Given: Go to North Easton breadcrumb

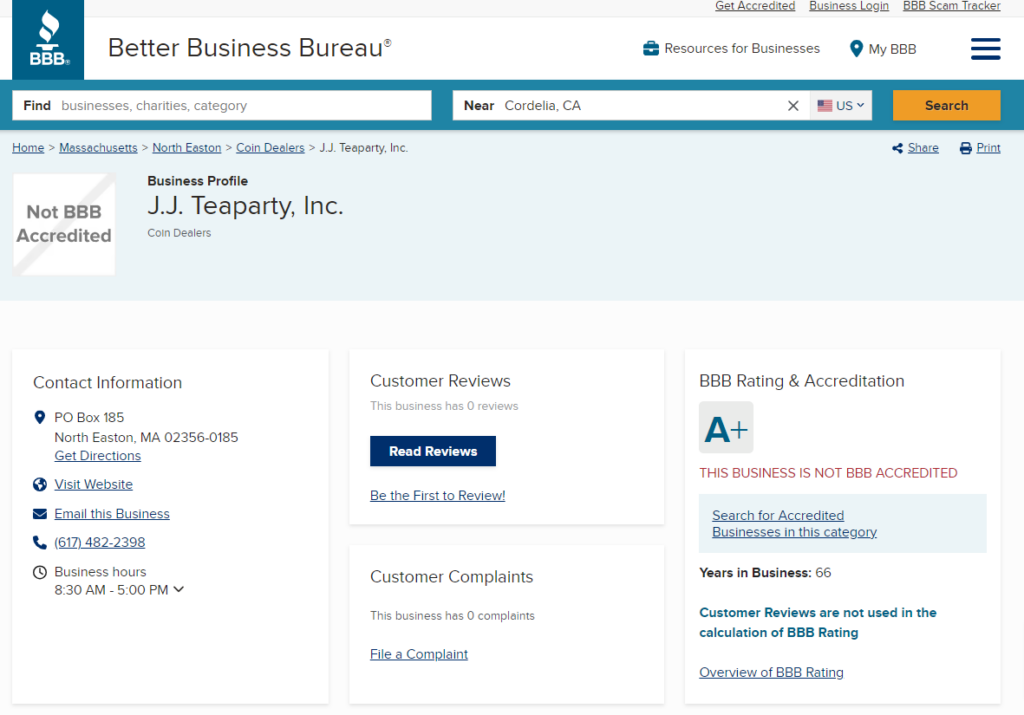Looking at the screenshot, I should point(187,148).
